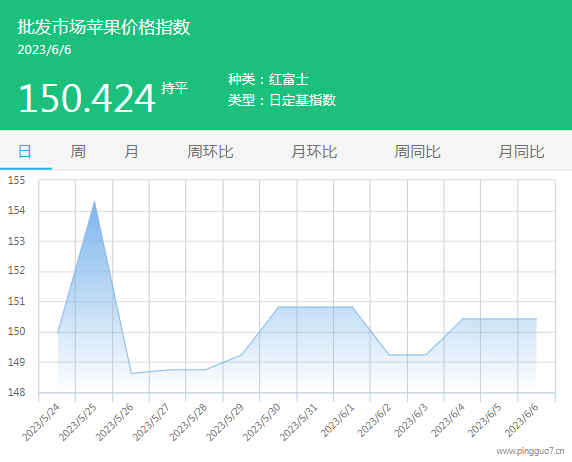This screenshot has height=462, width=572.
Task: Click the title 批发市场苹果价格指数
Action: pos(104,27)
